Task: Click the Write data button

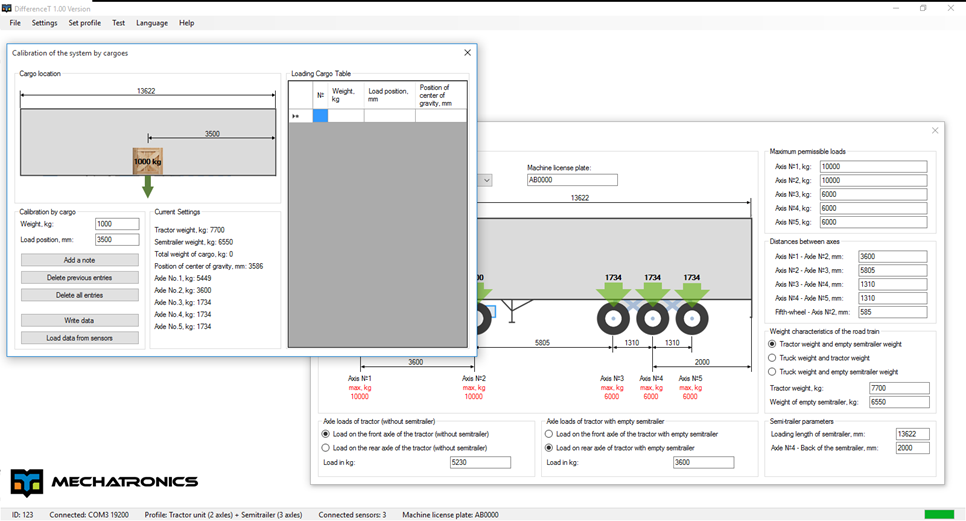Action: point(79,321)
